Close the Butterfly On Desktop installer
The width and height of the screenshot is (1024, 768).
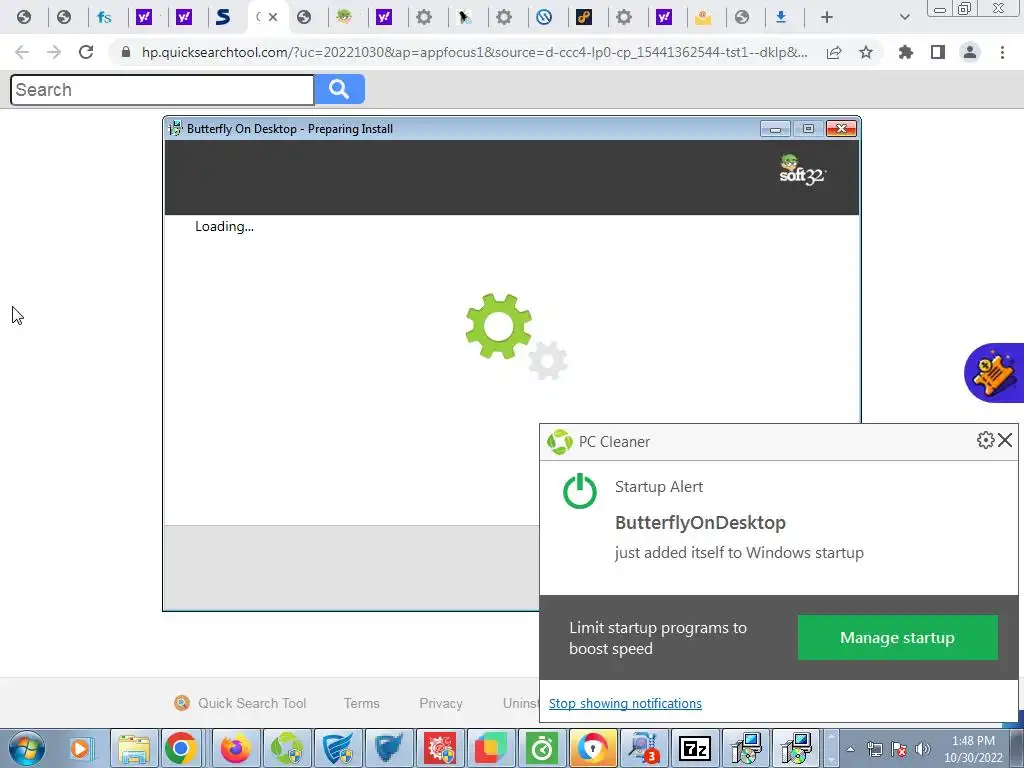(841, 129)
